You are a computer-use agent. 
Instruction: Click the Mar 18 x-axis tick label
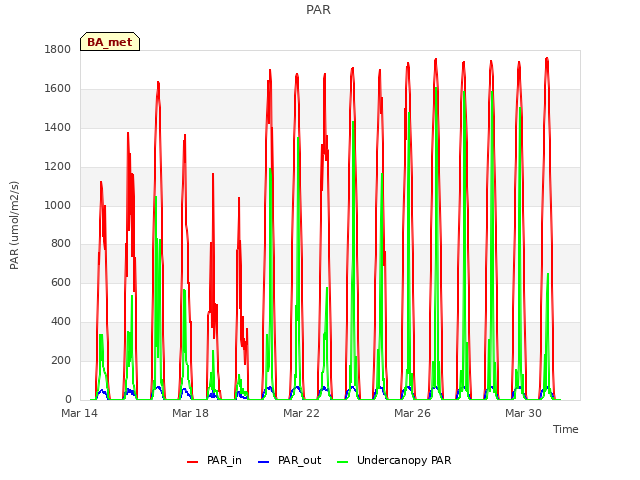[x=191, y=413]
